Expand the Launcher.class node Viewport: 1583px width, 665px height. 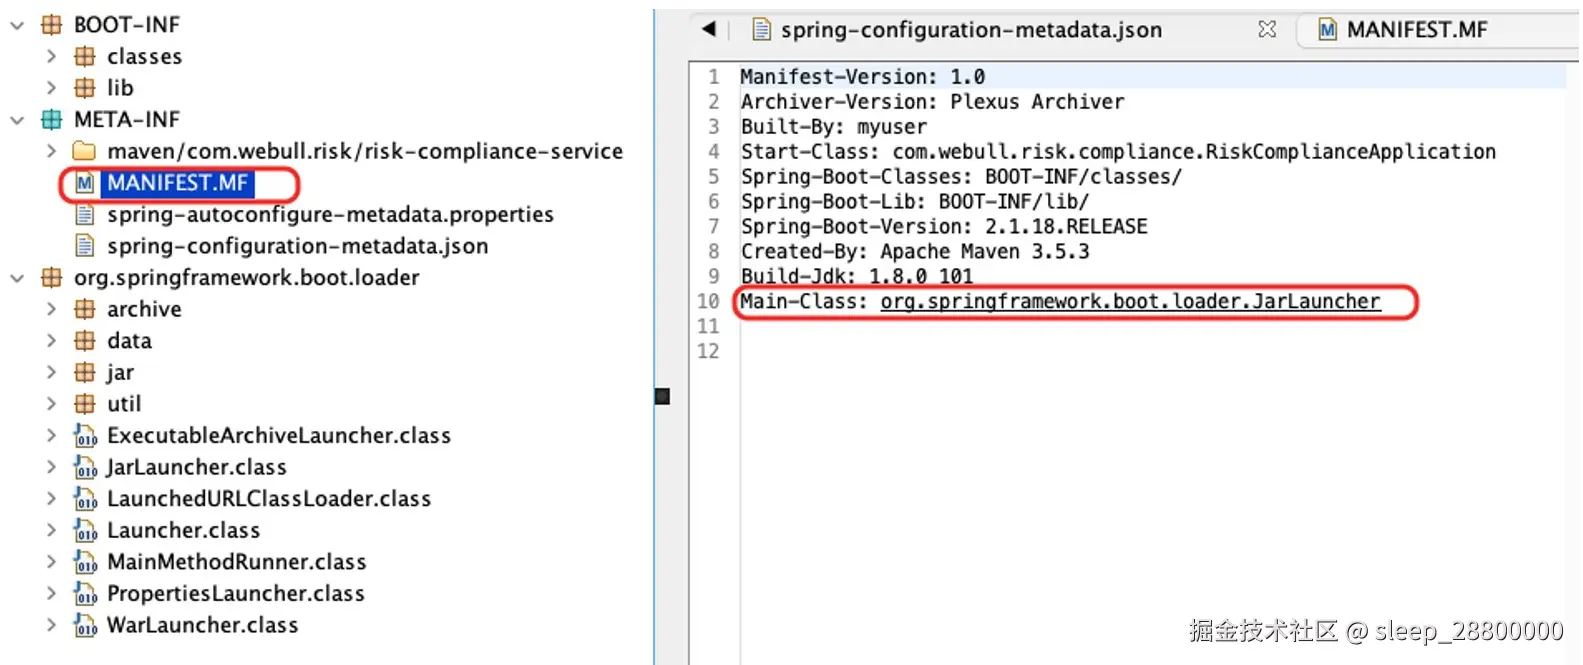pyautogui.click(x=51, y=530)
